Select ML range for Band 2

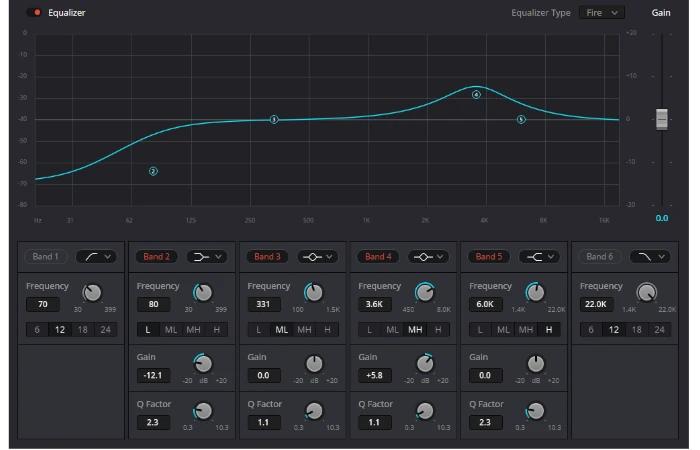(x=171, y=329)
